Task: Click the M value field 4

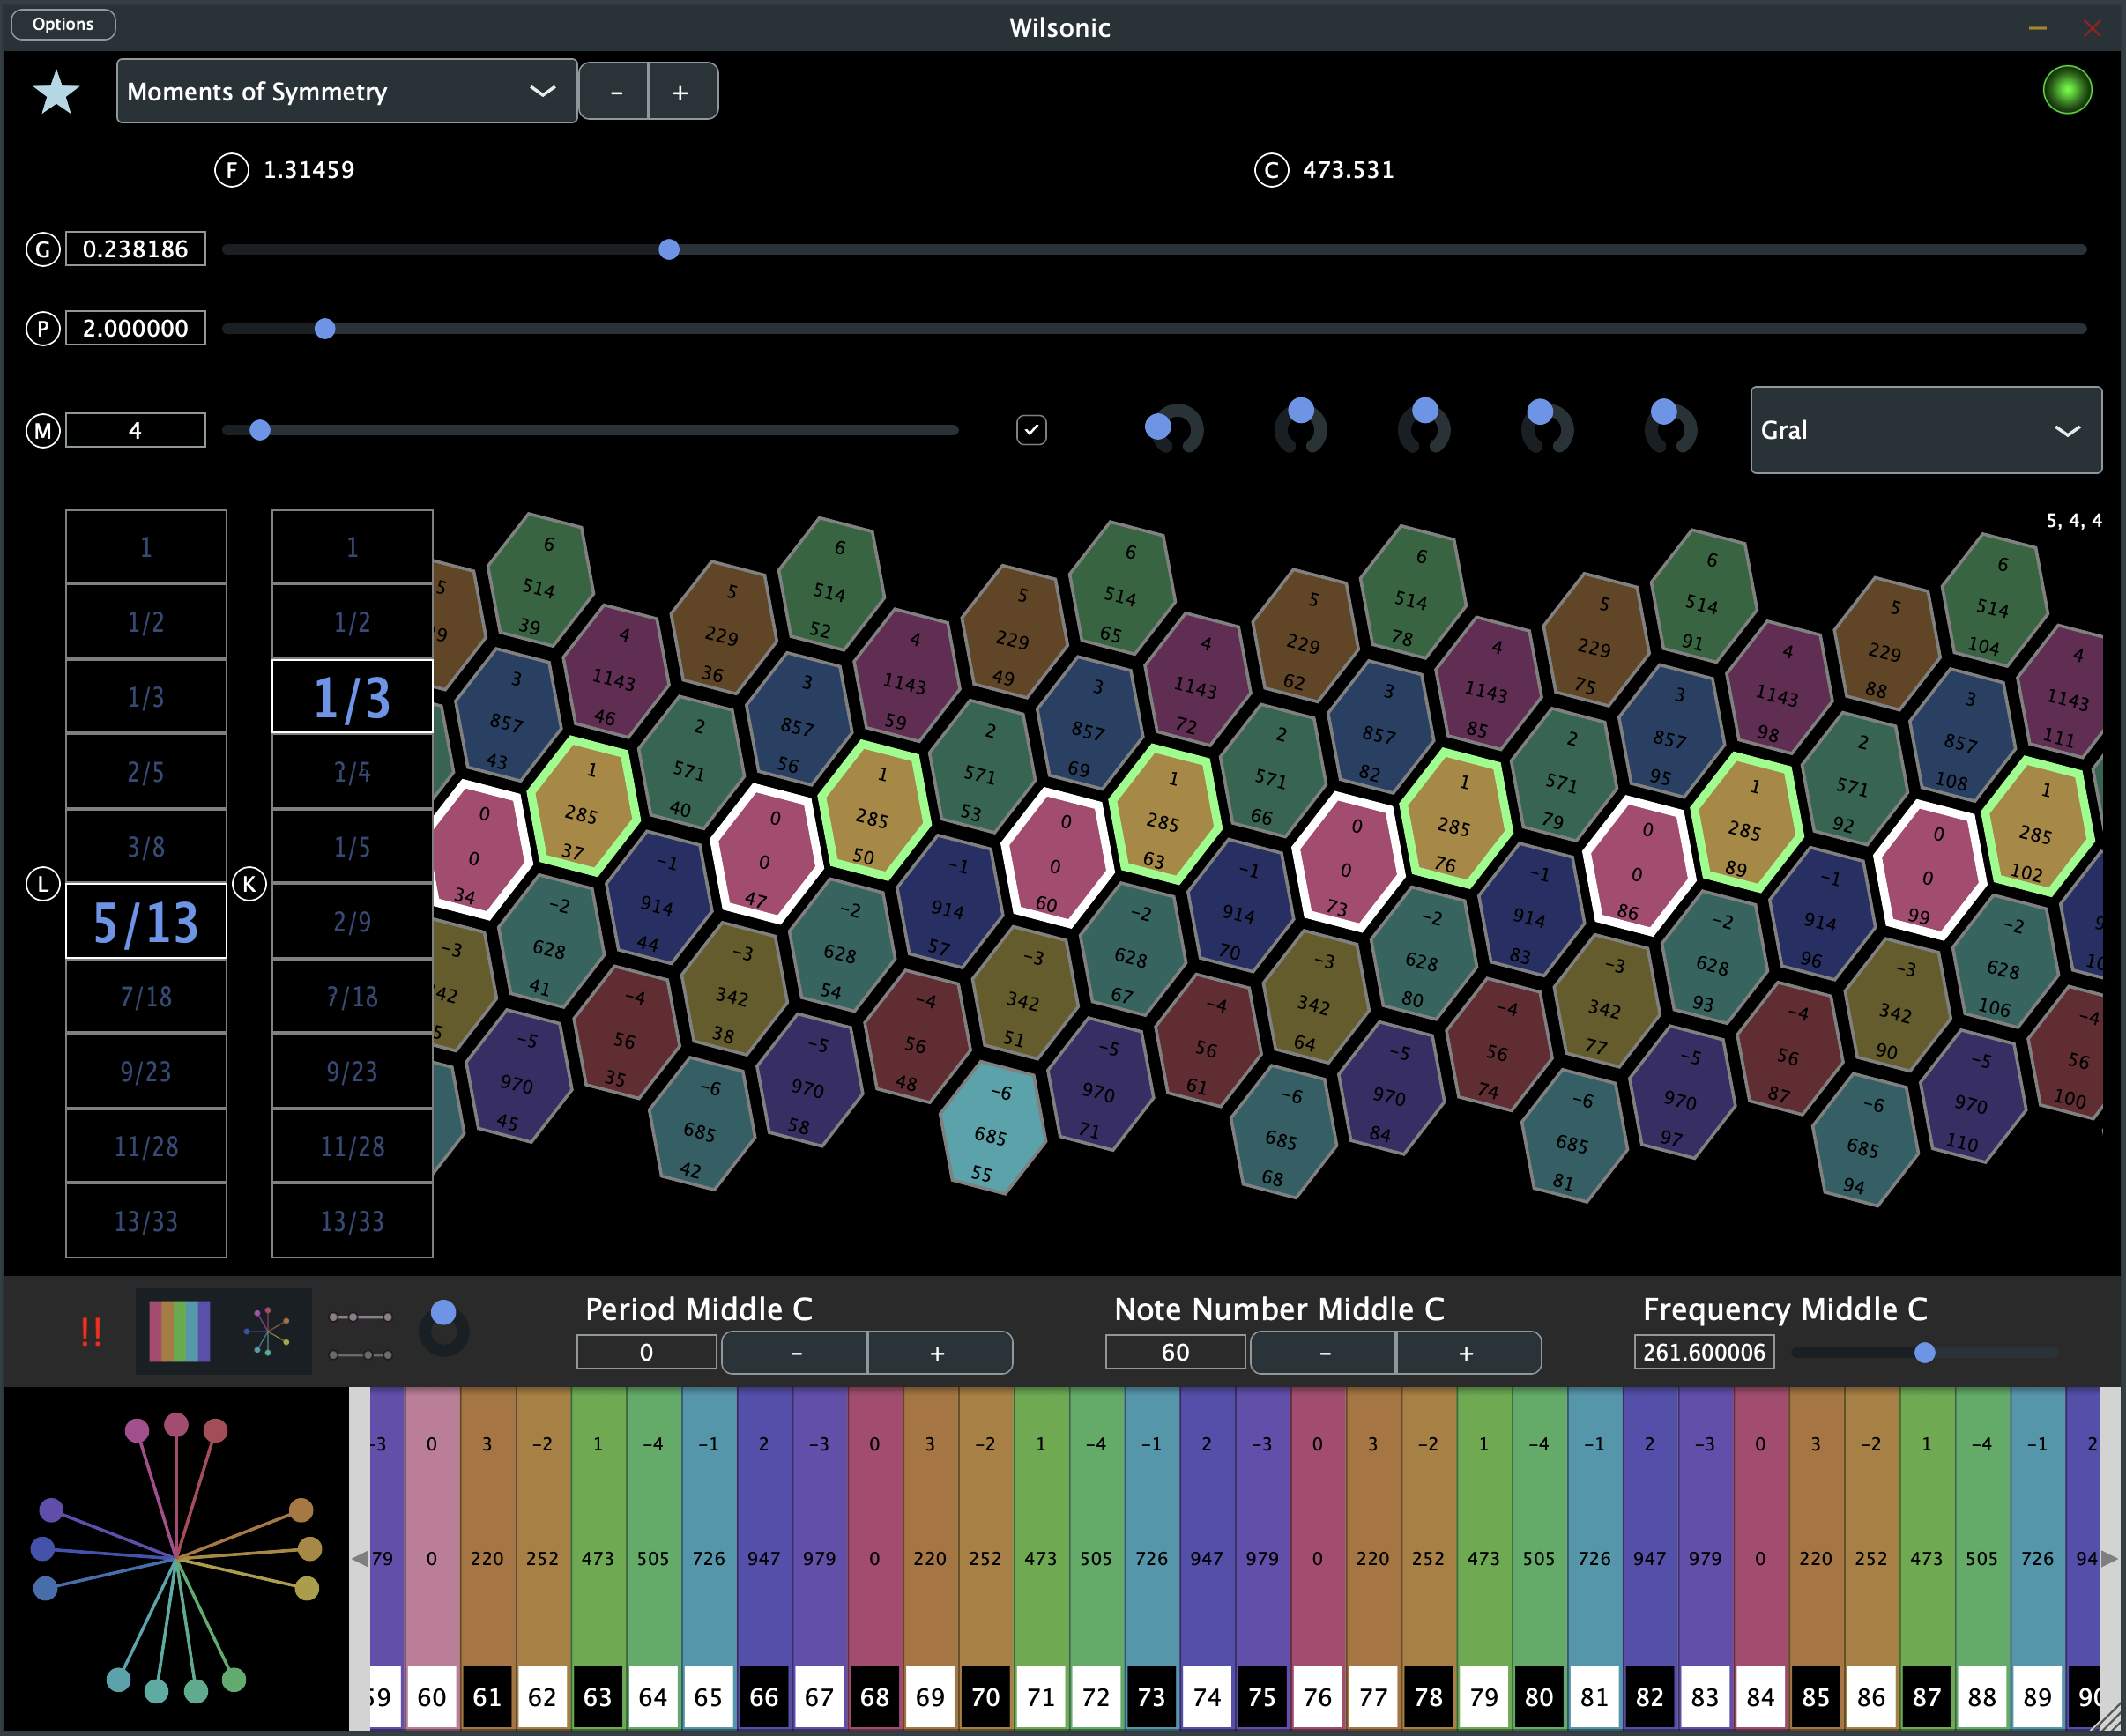Action: click(136, 430)
